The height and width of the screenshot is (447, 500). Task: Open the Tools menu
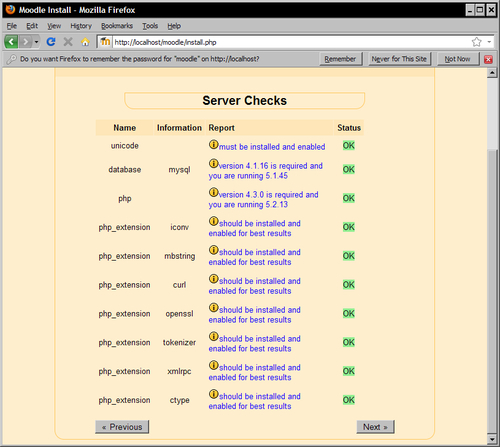coord(150,26)
